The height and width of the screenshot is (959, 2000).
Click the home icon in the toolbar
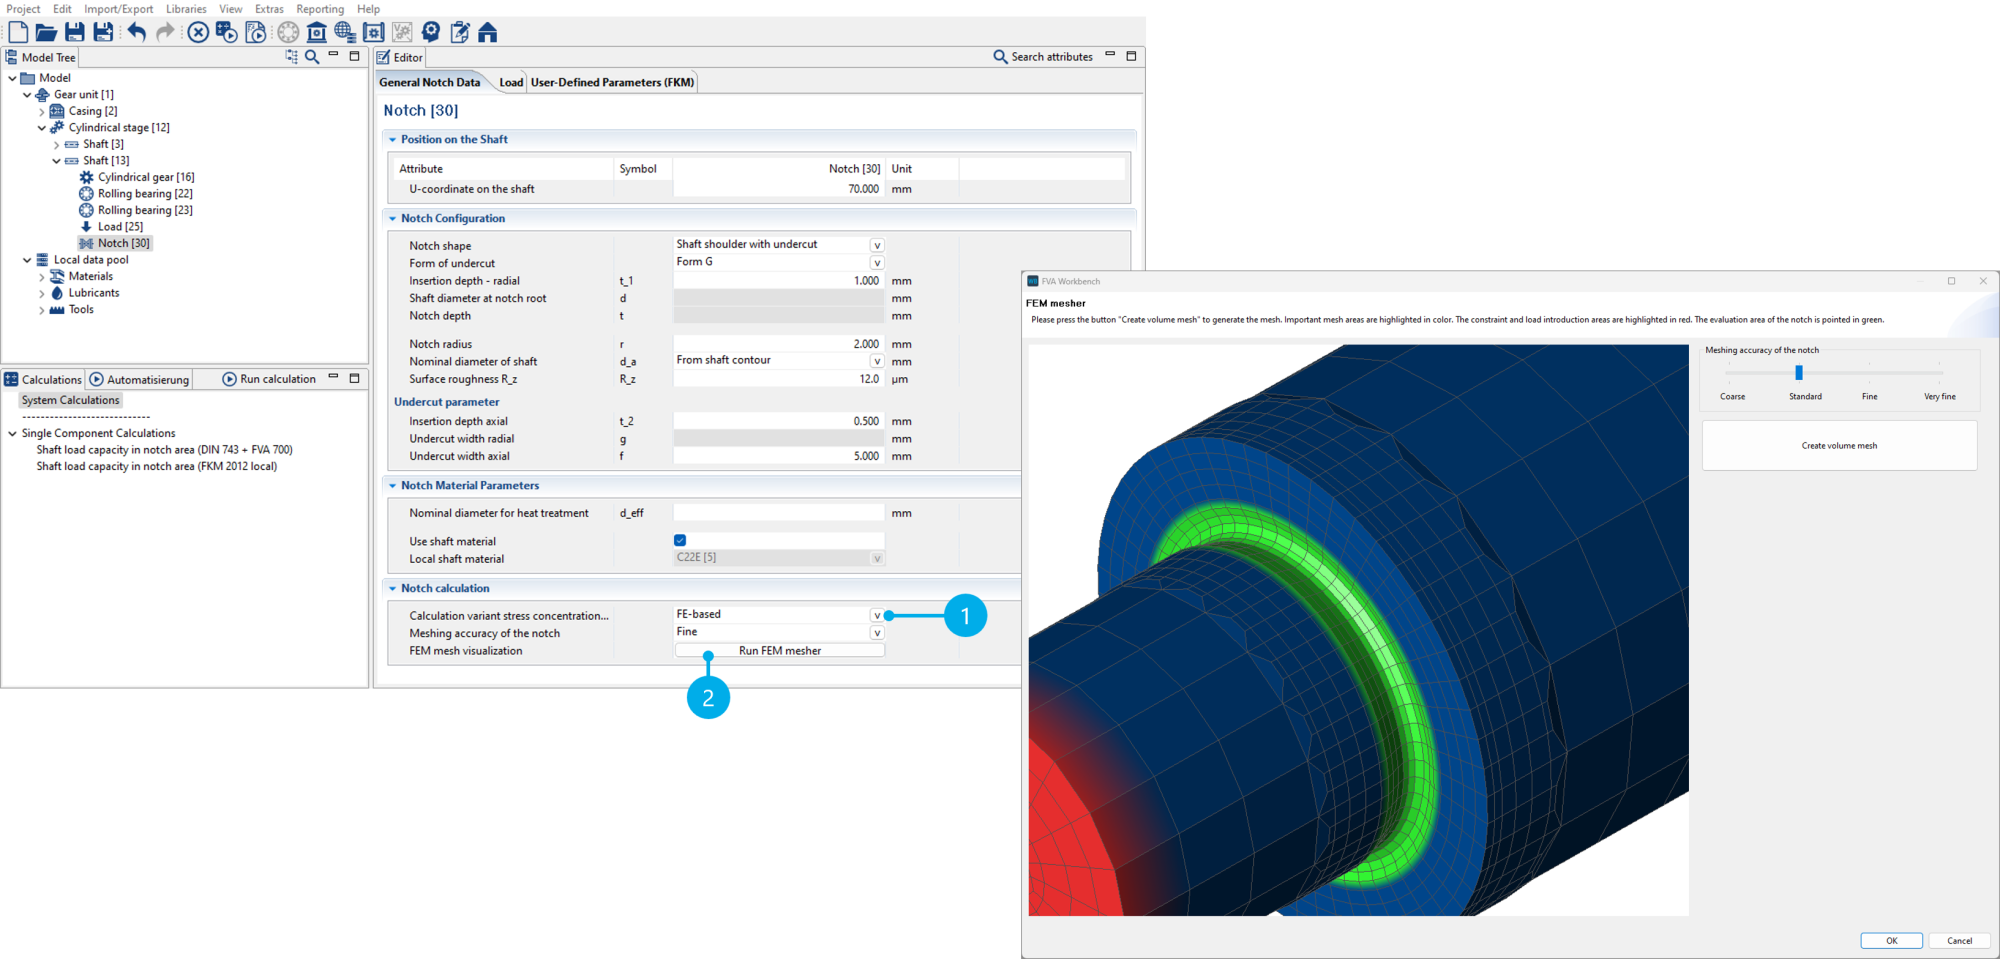[488, 32]
